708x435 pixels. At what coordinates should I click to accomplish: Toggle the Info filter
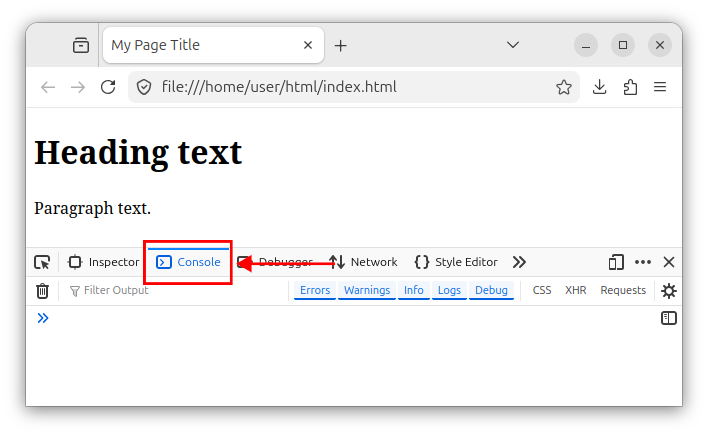point(414,290)
